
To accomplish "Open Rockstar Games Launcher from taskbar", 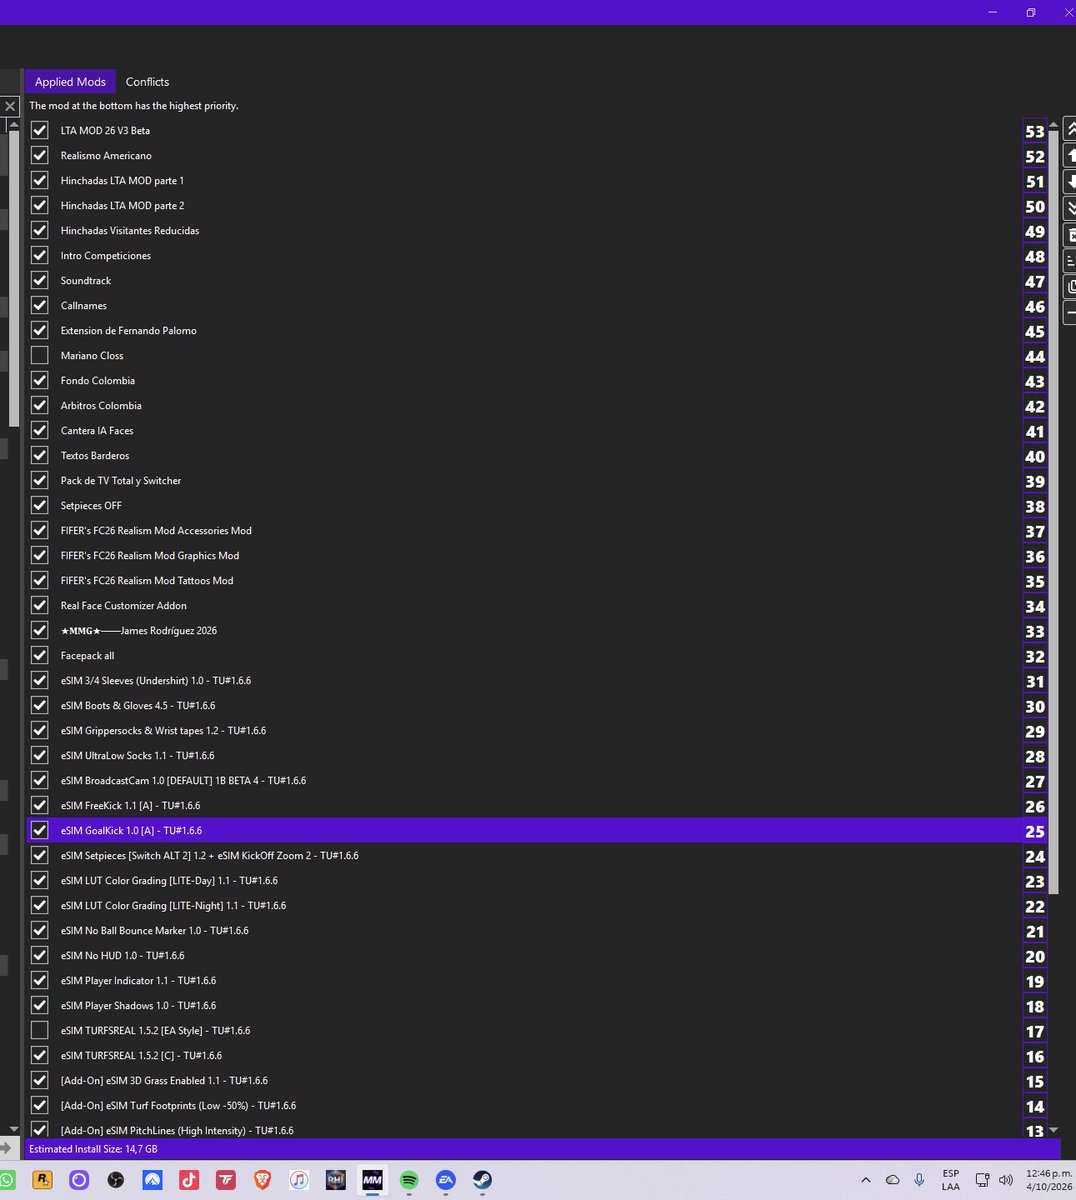I will [x=42, y=1180].
